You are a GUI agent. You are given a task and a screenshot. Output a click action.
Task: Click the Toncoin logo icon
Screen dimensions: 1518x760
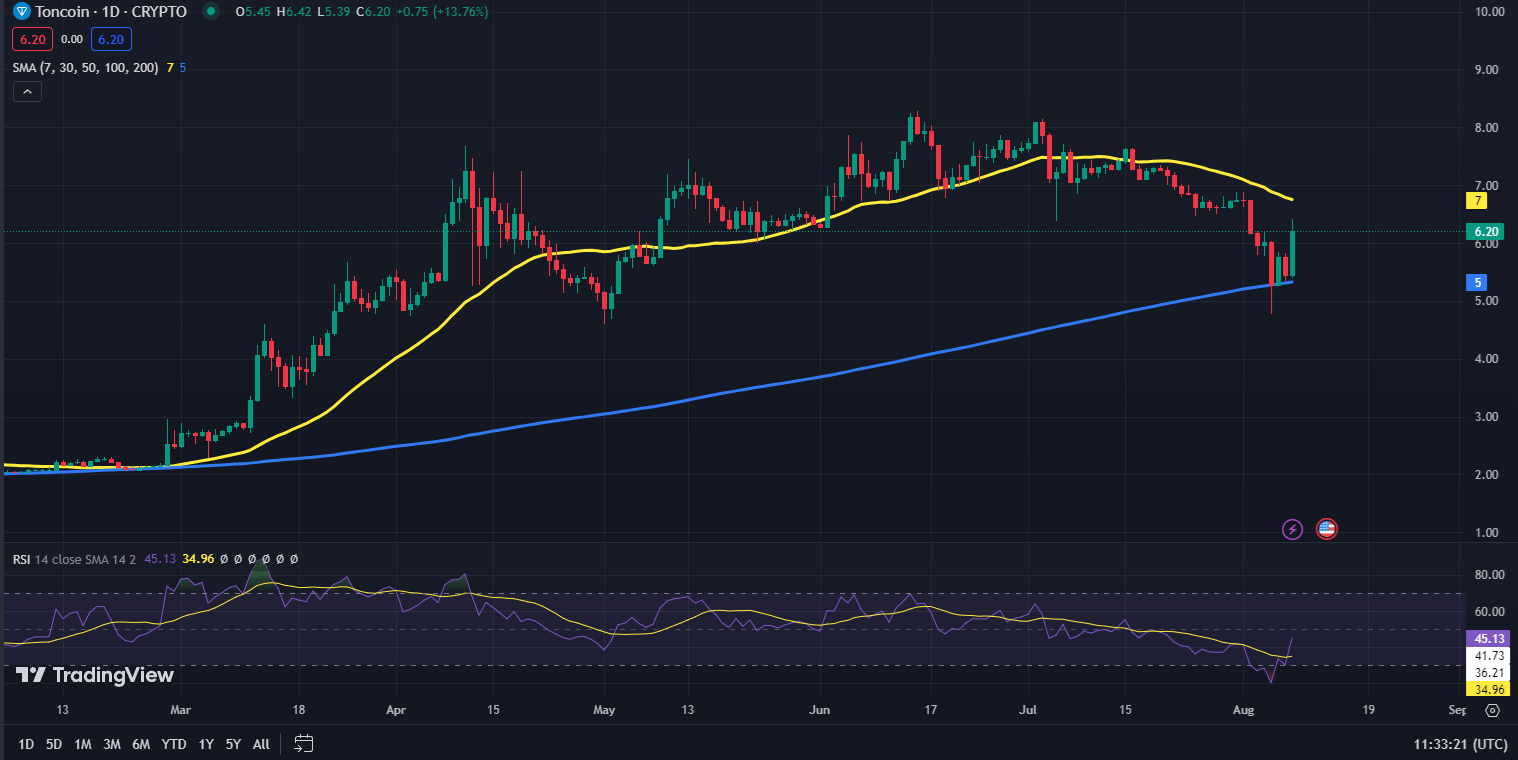[x=22, y=12]
